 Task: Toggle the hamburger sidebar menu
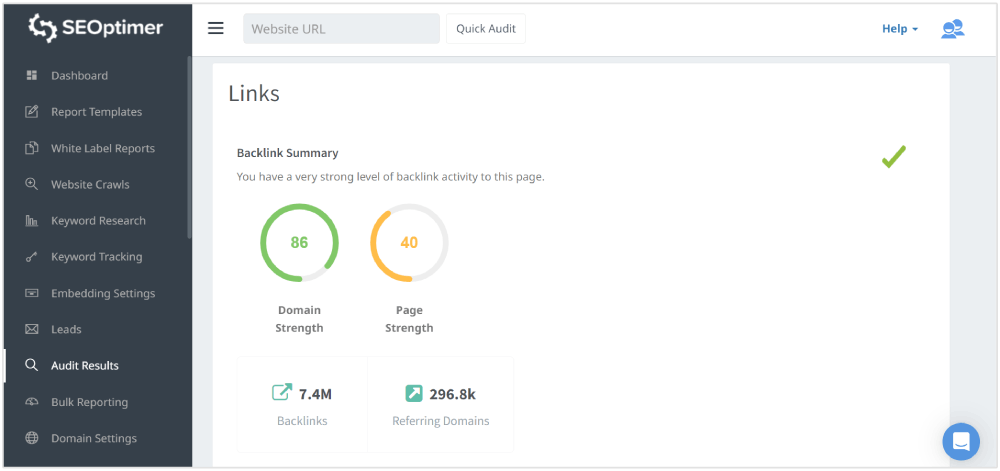click(x=216, y=28)
